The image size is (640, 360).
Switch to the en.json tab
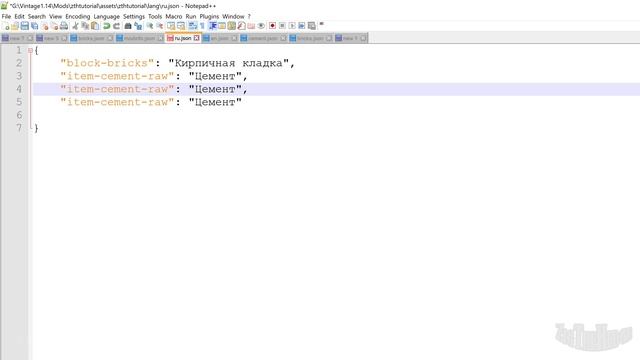(220, 38)
